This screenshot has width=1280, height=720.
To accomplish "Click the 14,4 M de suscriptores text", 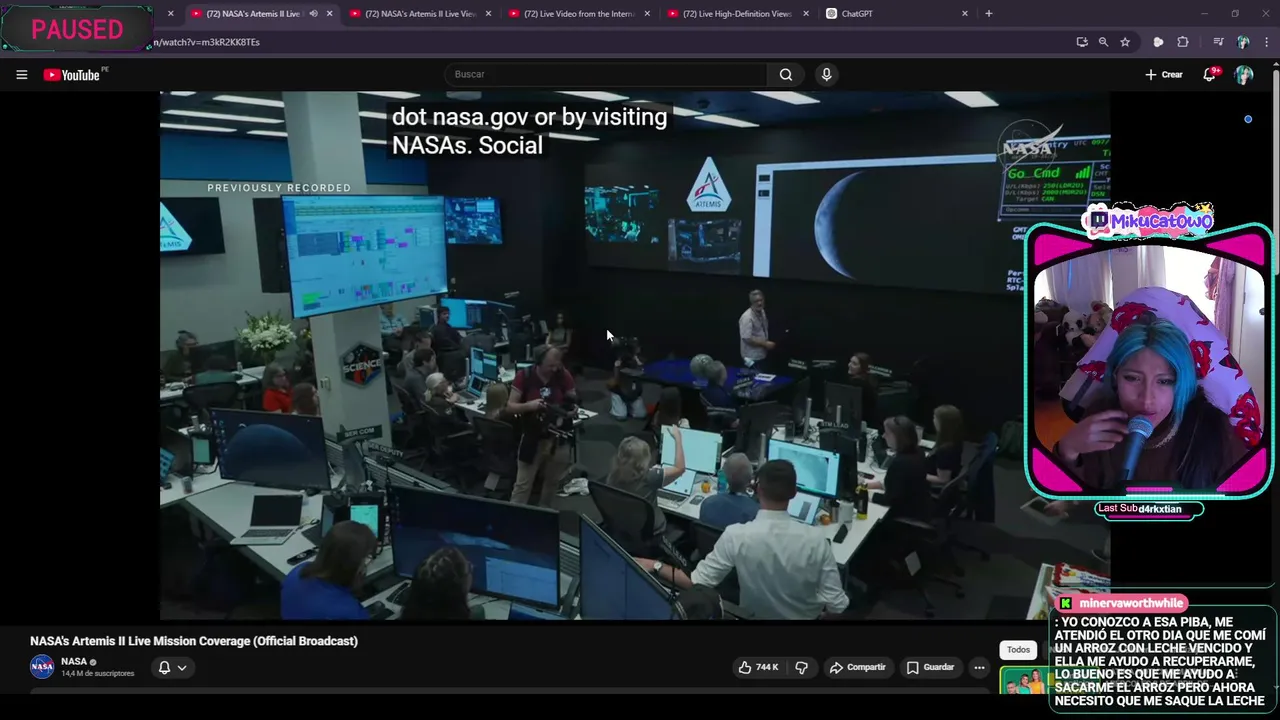I will point(98,674).
